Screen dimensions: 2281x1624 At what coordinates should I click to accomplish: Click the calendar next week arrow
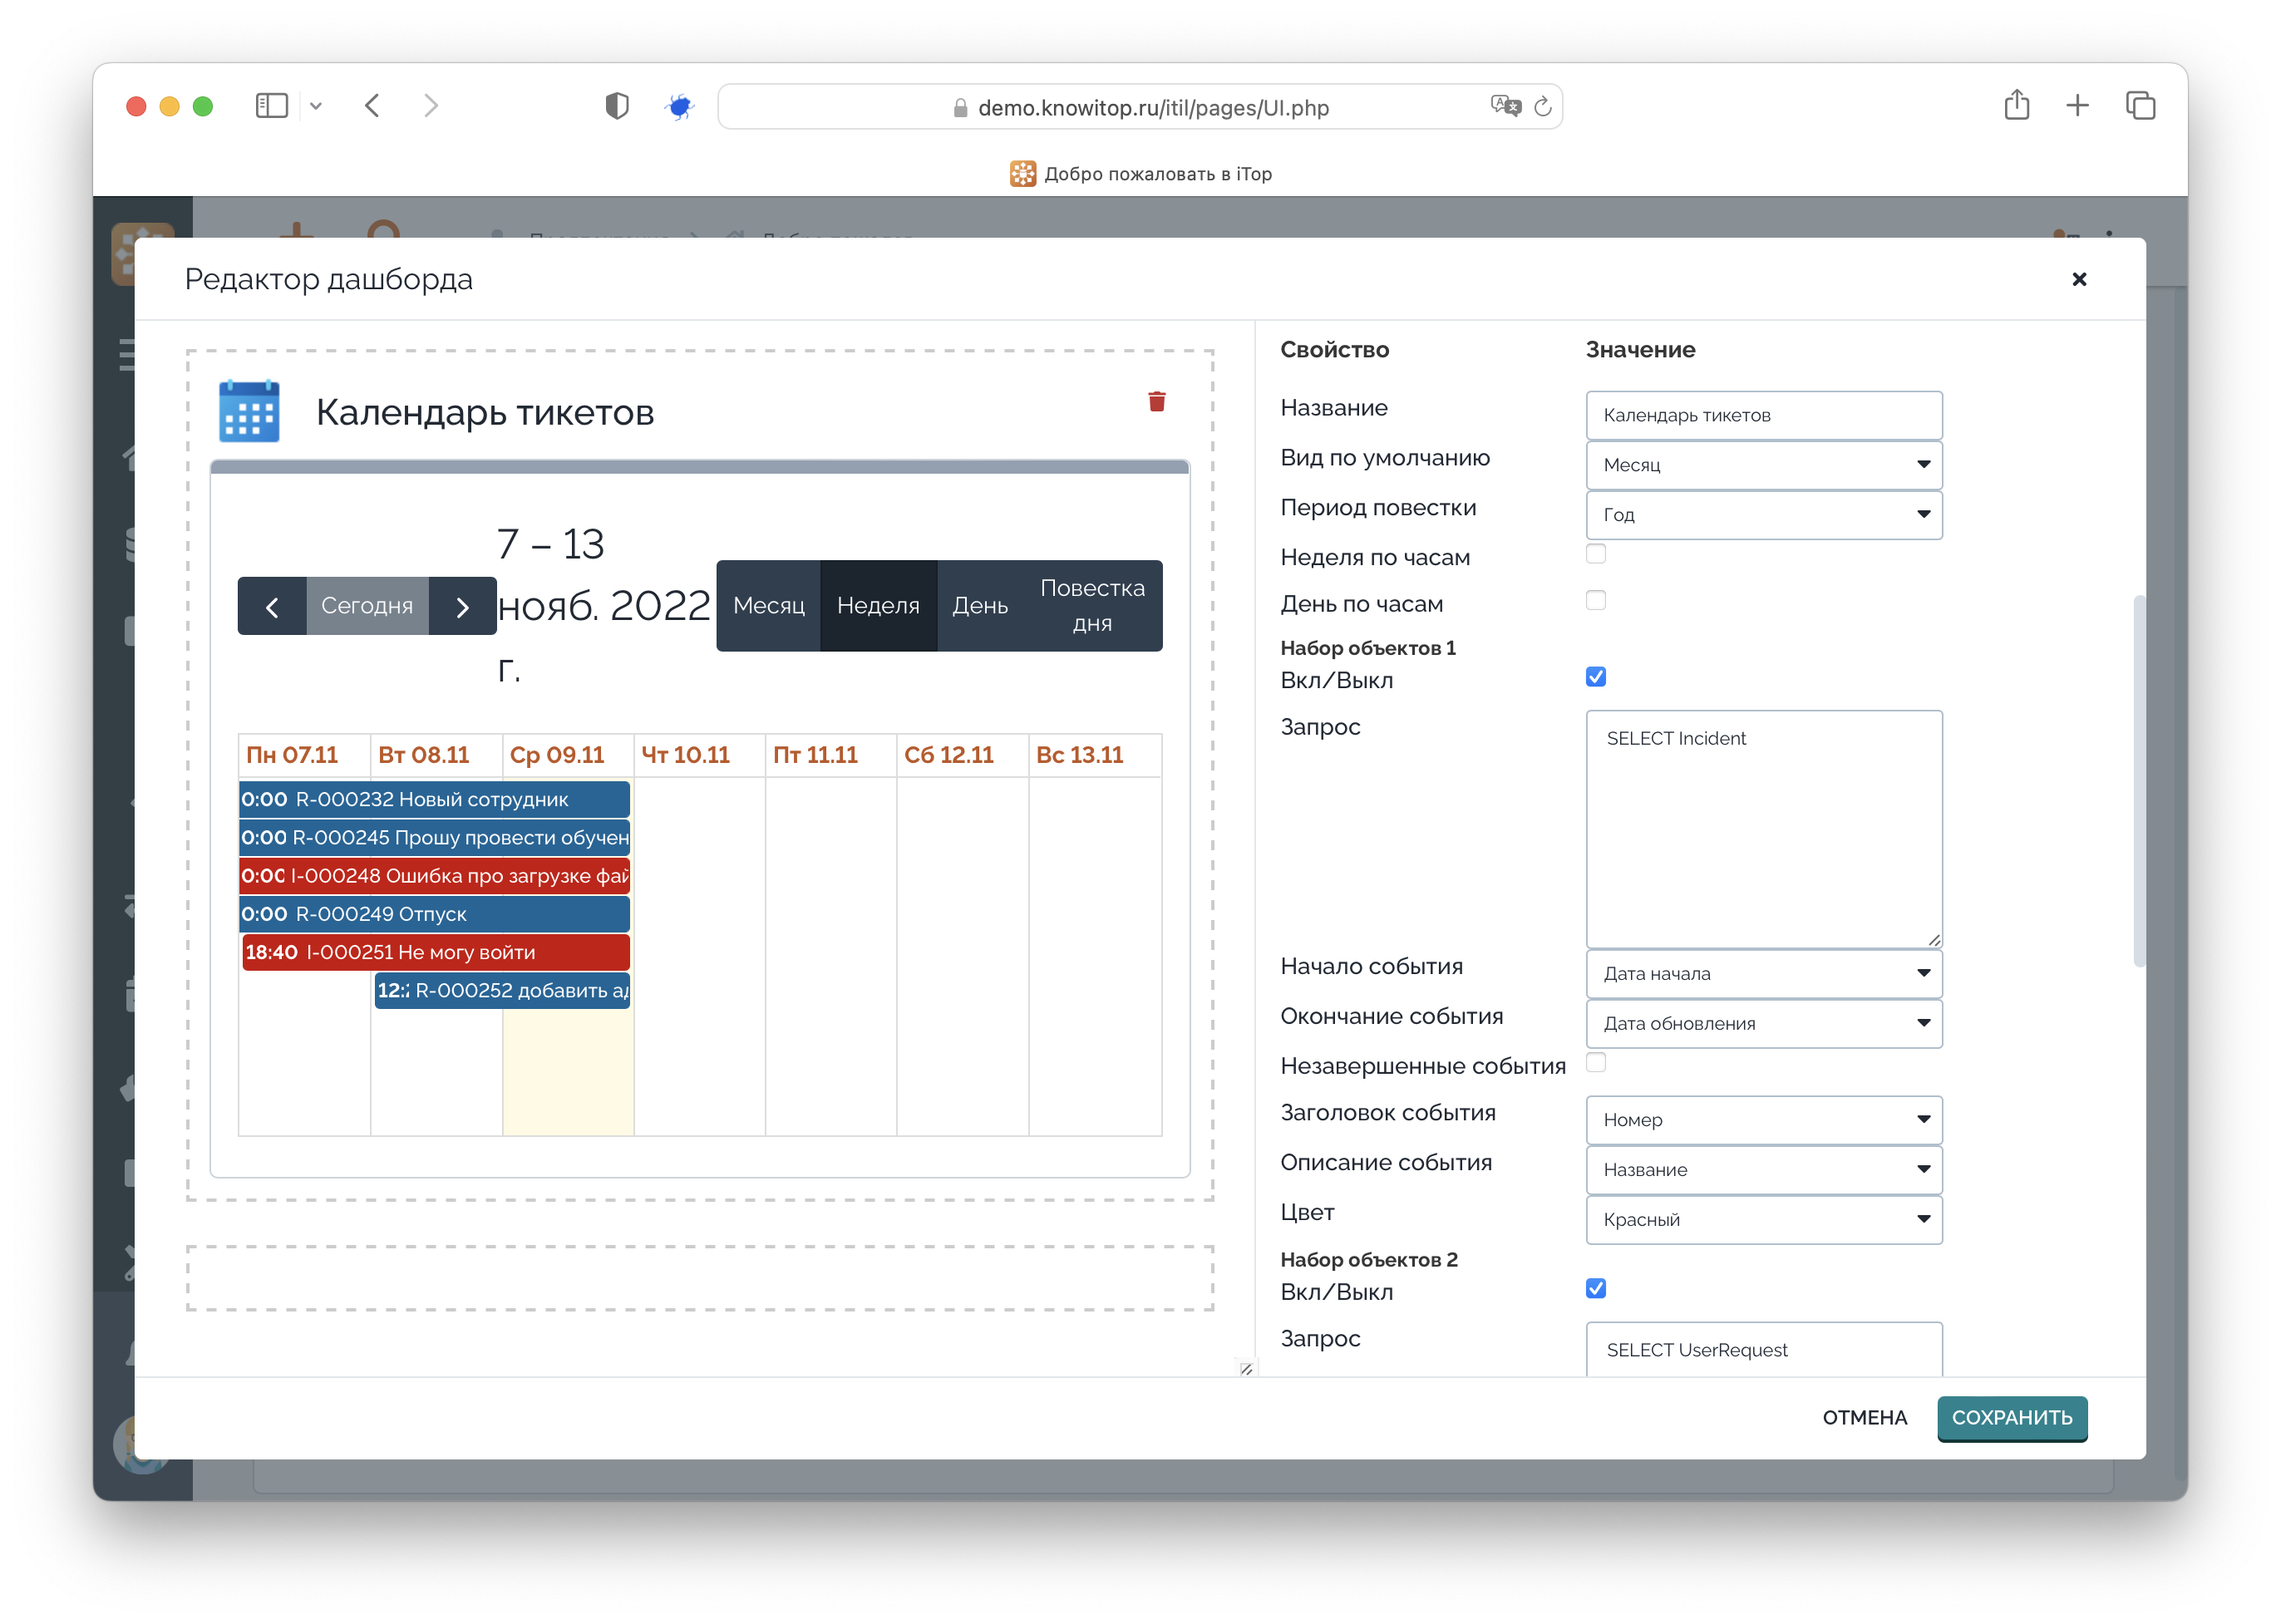(x=462, y=606)
